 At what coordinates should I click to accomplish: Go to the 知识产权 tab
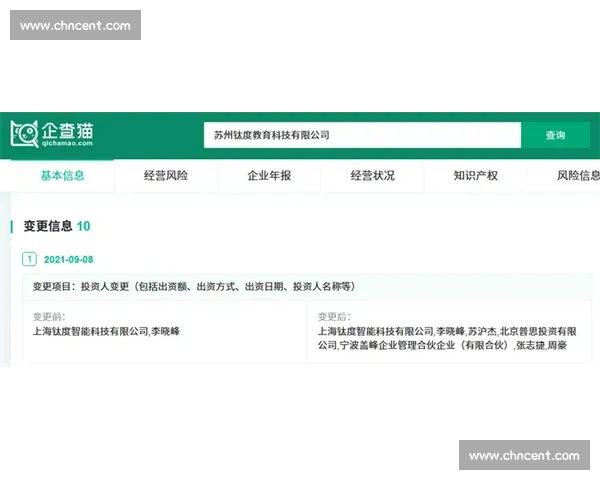point(476,176)
